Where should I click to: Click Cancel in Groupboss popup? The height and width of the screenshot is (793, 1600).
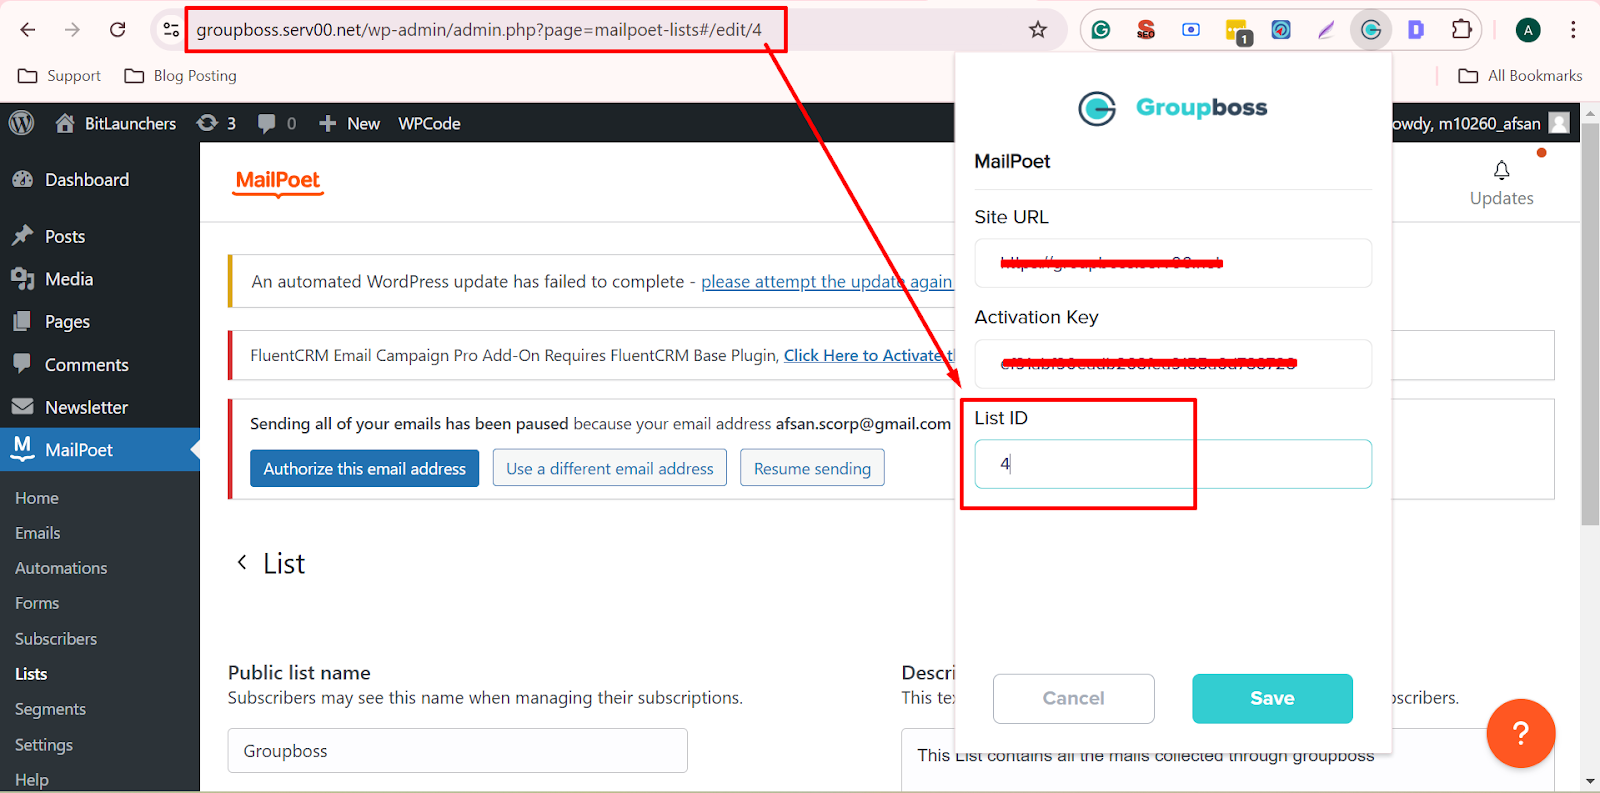coord(1074,698)
